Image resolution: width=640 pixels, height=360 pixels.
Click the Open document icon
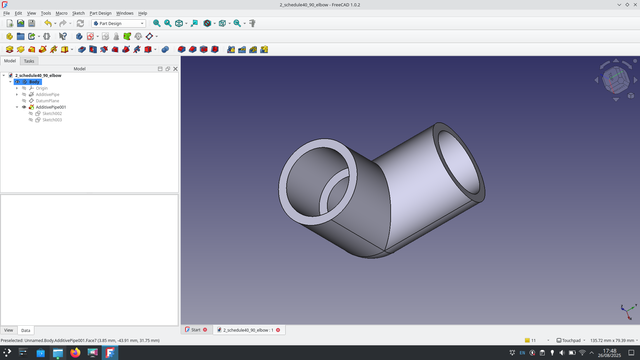[20, 23]
